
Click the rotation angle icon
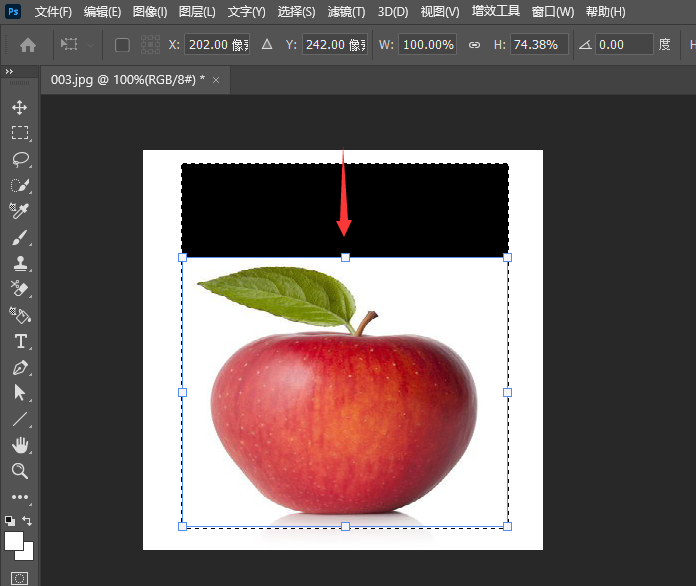tap(585, 45)
